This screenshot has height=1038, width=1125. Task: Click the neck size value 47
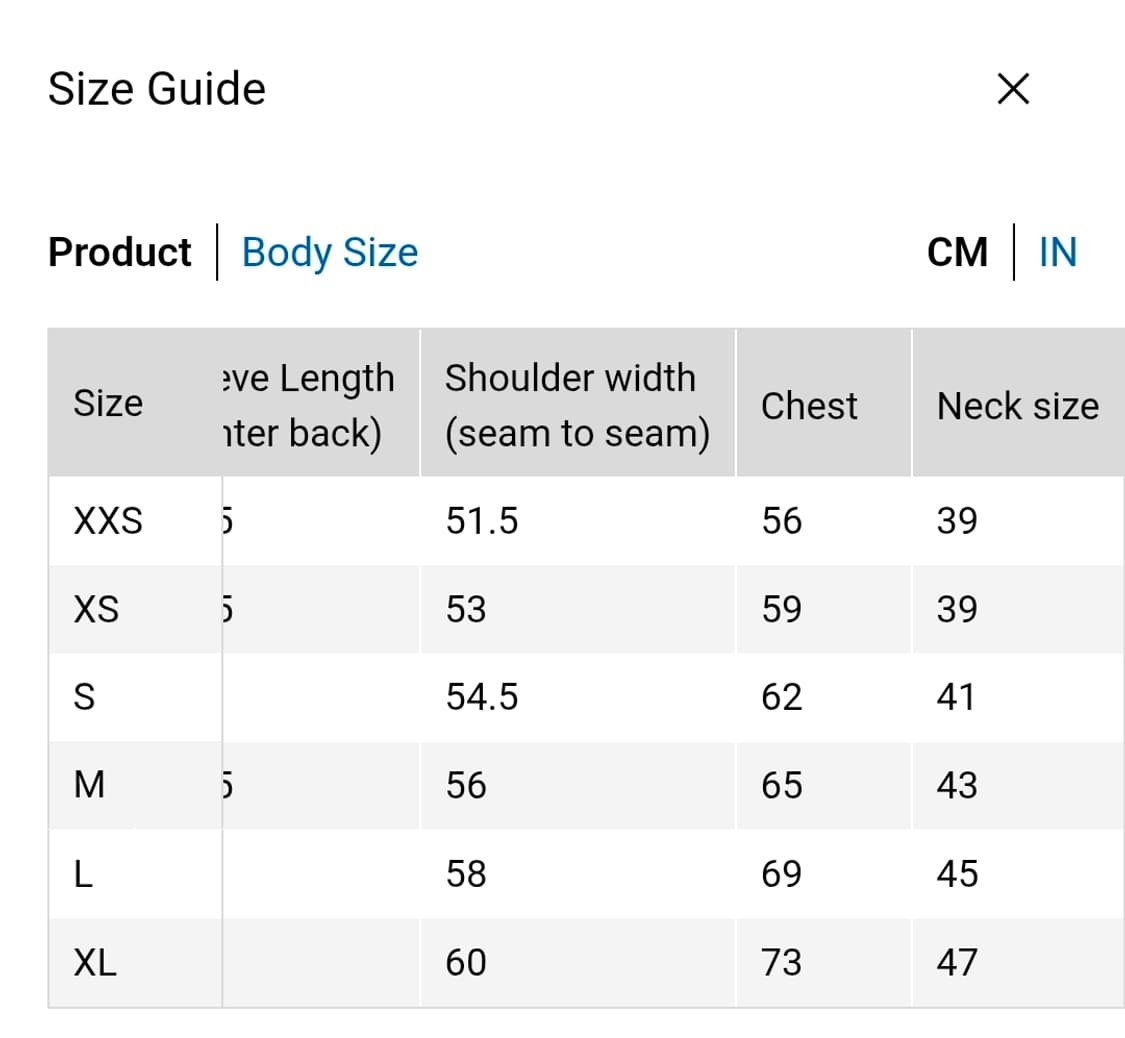(957, 962)
